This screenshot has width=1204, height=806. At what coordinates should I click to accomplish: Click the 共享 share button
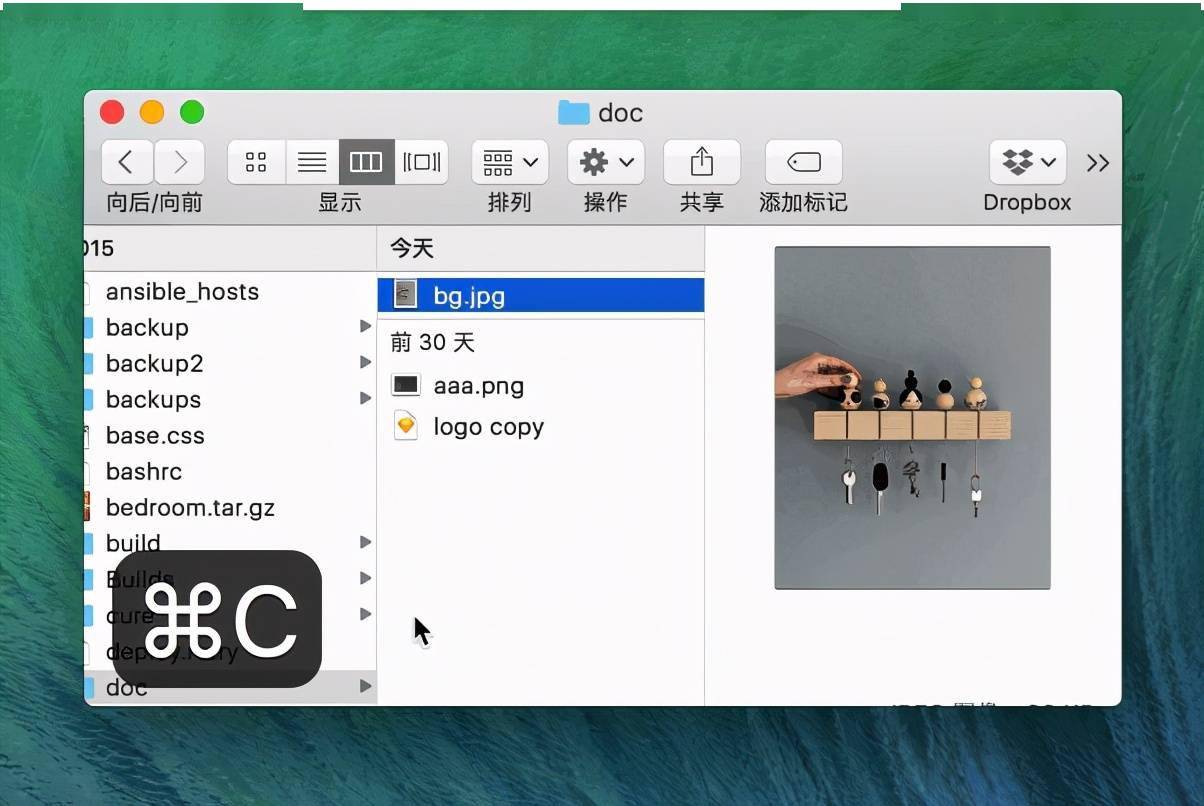point(702,162)
